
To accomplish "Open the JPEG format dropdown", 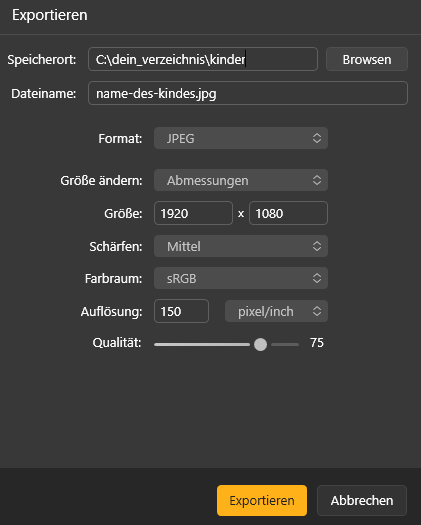I will point(241,138).
